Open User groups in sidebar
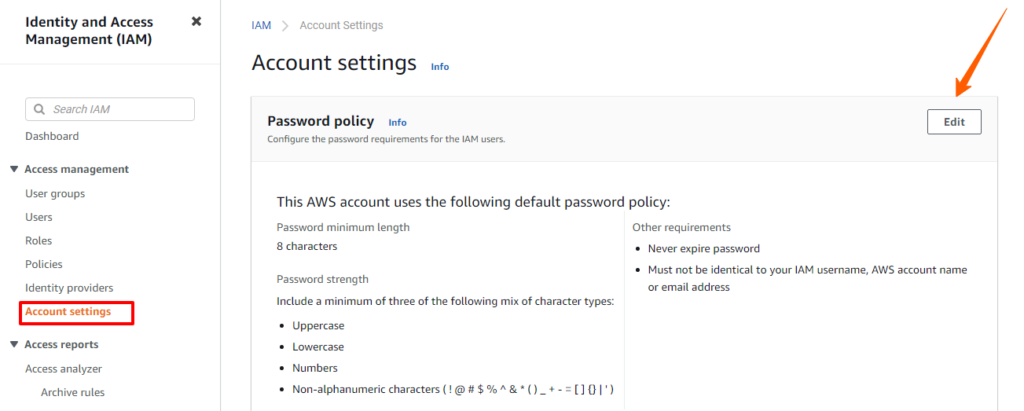The height and width of the screenshot is (411, 1024). tap(55, 193)
